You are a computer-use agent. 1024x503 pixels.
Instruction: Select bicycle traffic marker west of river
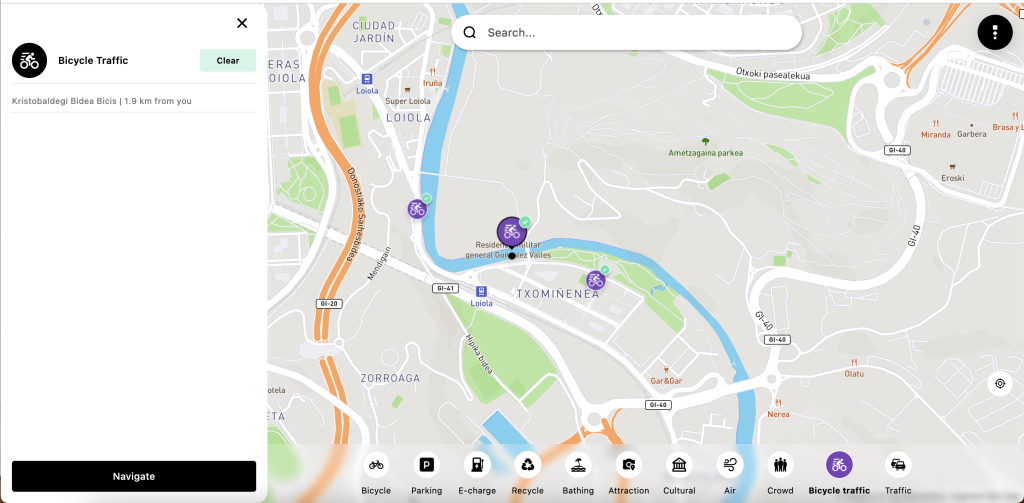pyautogui.click(x=417, y=209)
